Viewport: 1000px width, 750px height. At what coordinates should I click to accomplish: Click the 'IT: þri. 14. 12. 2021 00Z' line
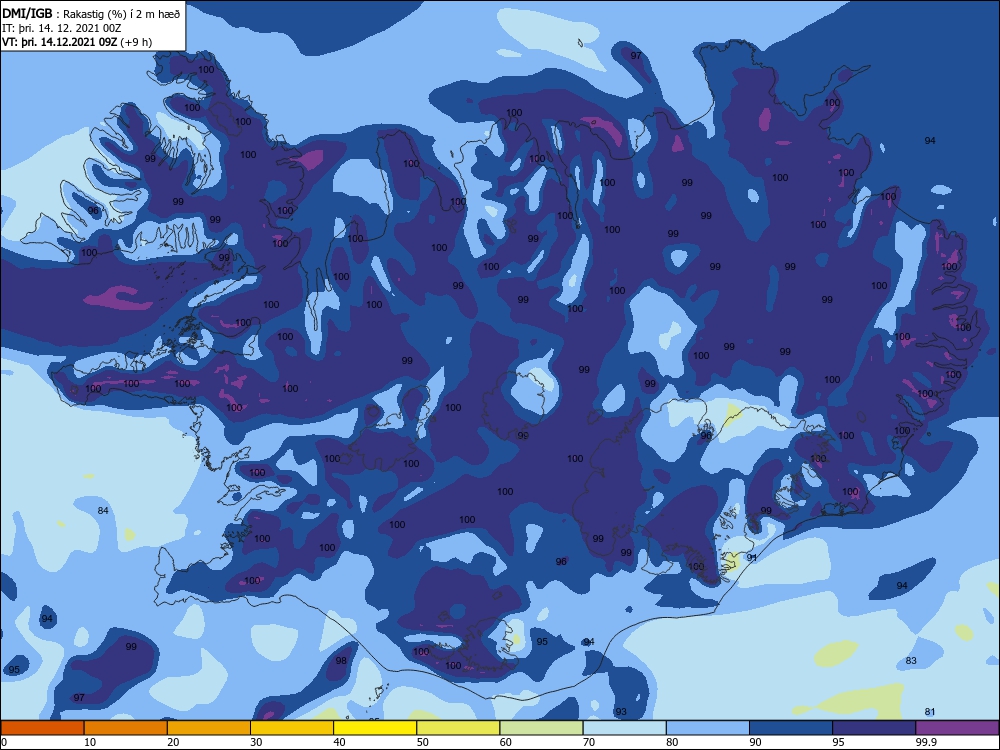(x=61, y=28)
